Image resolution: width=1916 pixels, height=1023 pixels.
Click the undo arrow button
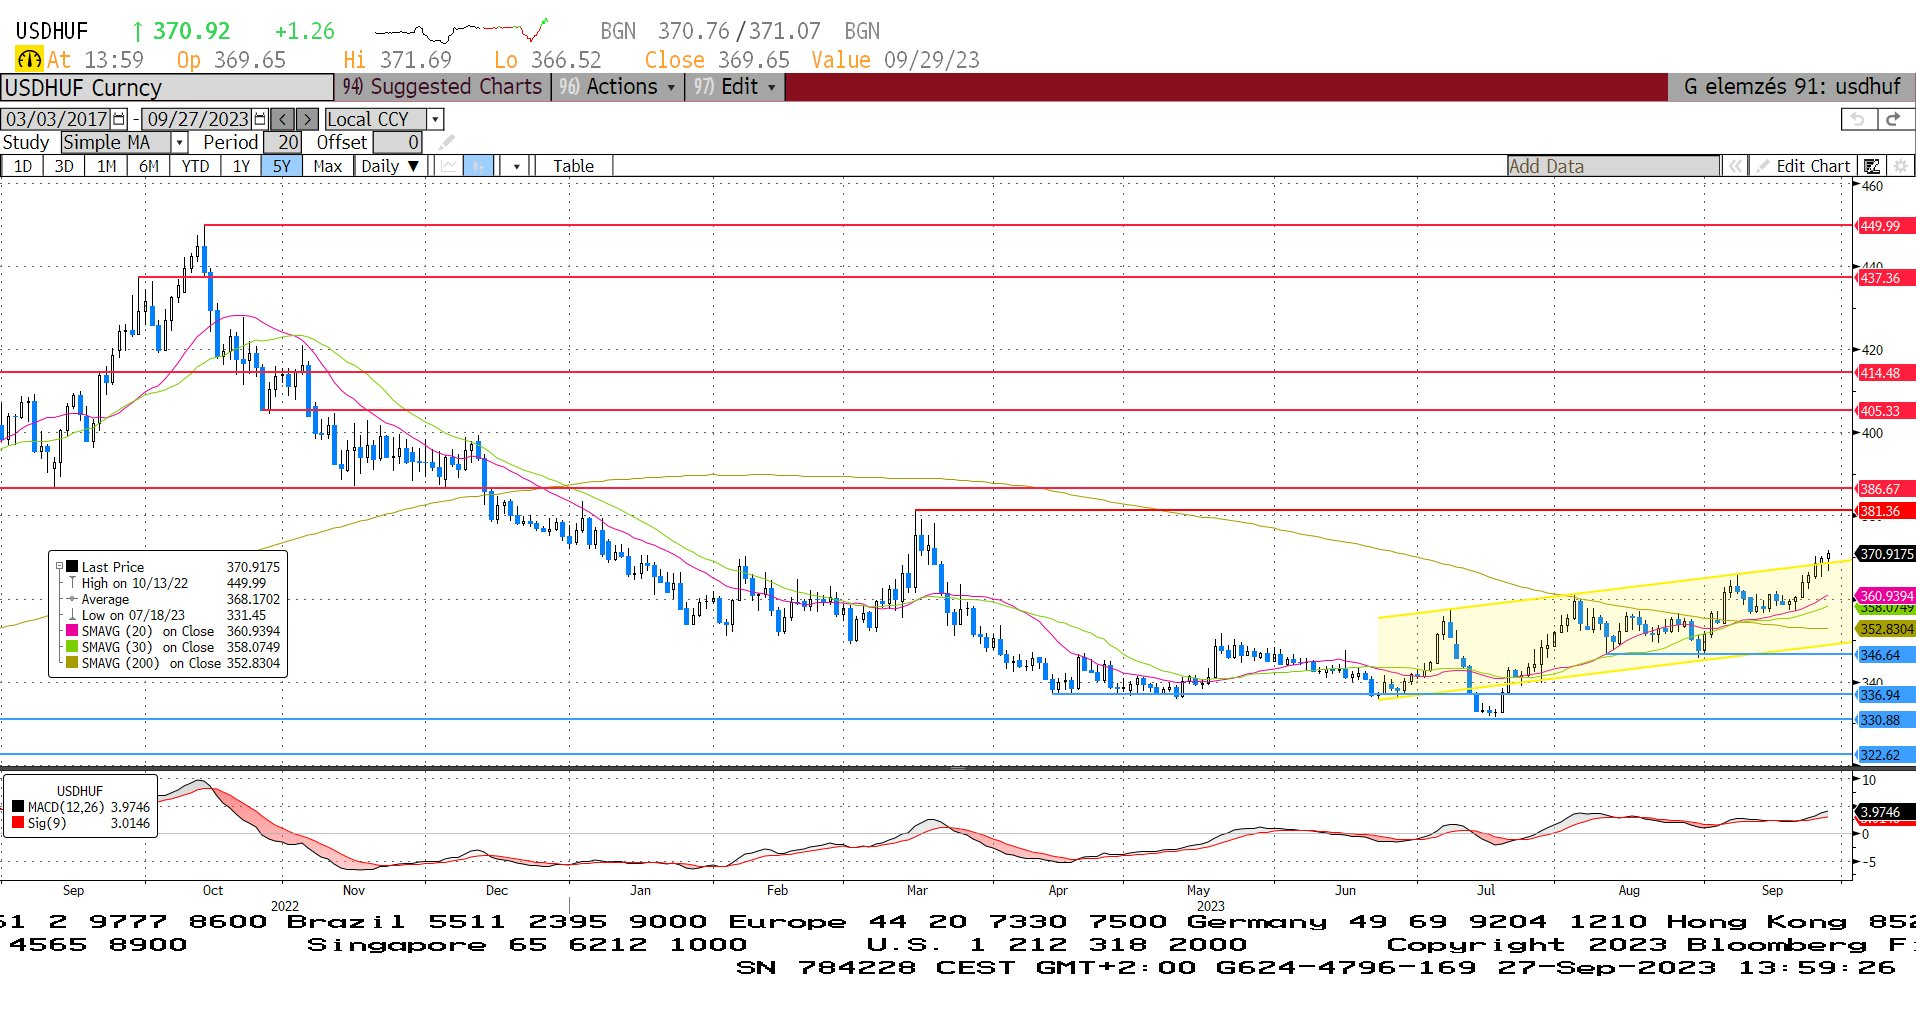(1858, 119)
